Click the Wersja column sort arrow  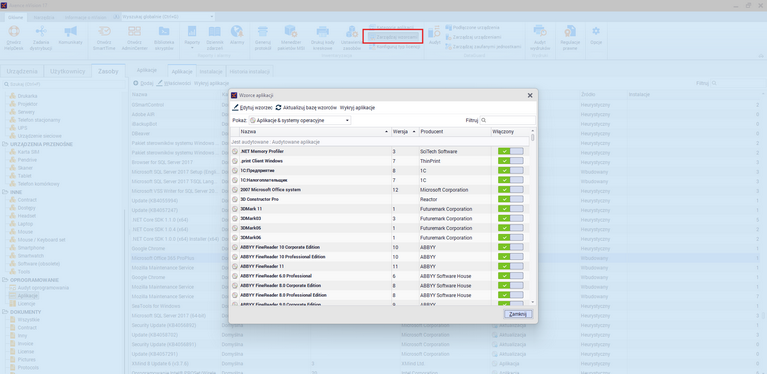coord(415,132)
